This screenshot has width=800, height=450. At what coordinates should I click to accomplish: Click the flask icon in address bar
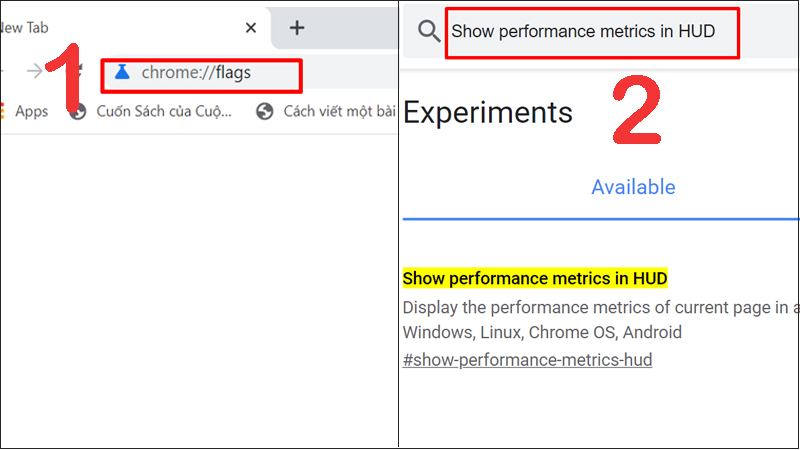[123, 72]
